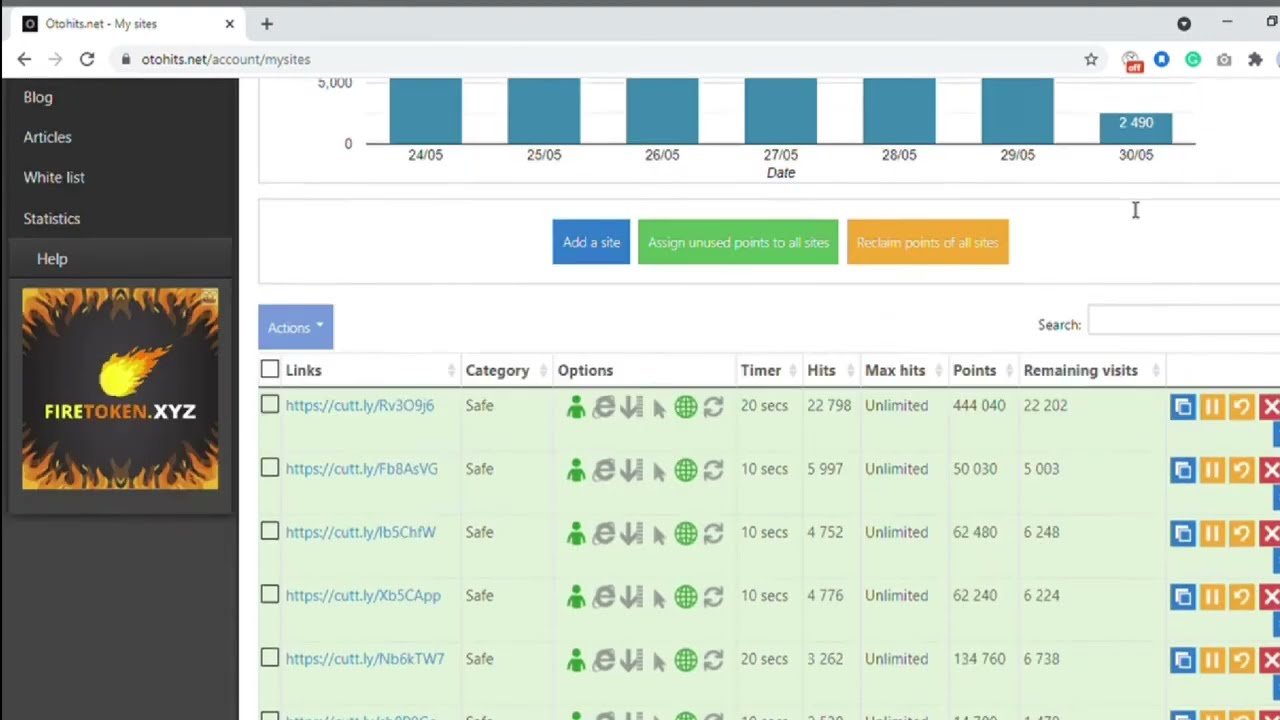Open the Chrome extensions puzzle icon

[x=1255, y=59]
